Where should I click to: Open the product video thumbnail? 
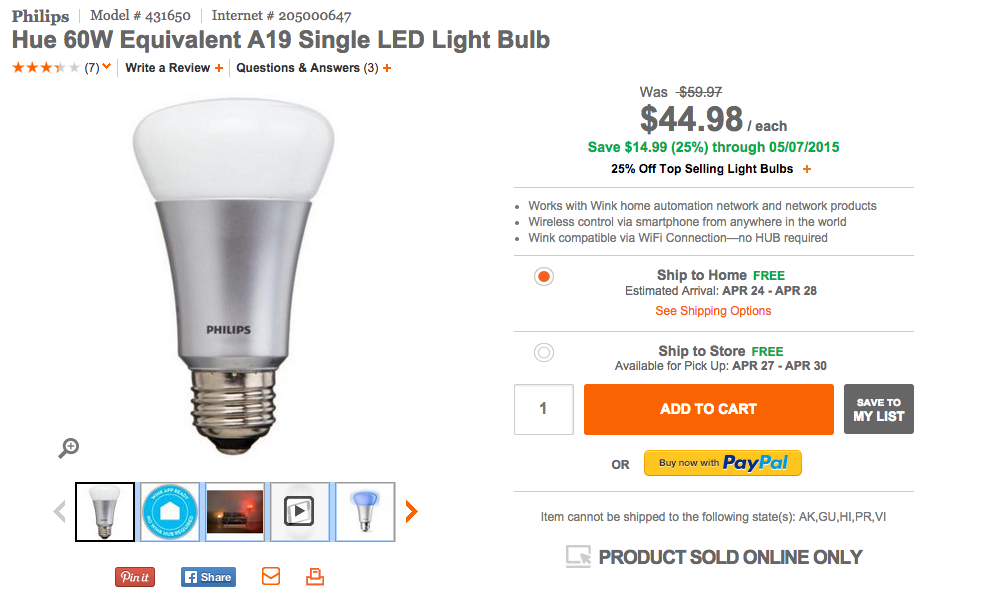[300, 512]
